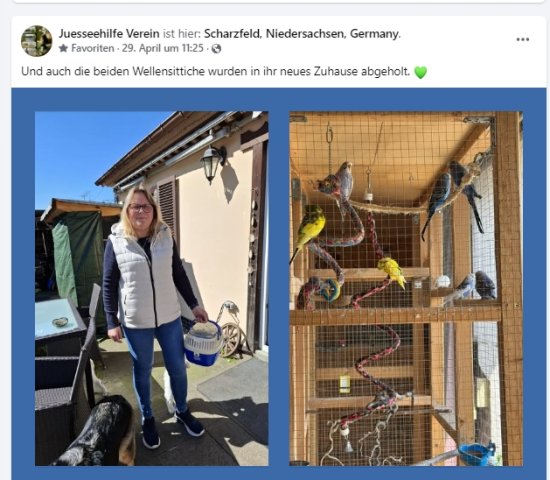Open photo of woman holding pet carrier
550x480 pixels.
(x=152, y=288)
